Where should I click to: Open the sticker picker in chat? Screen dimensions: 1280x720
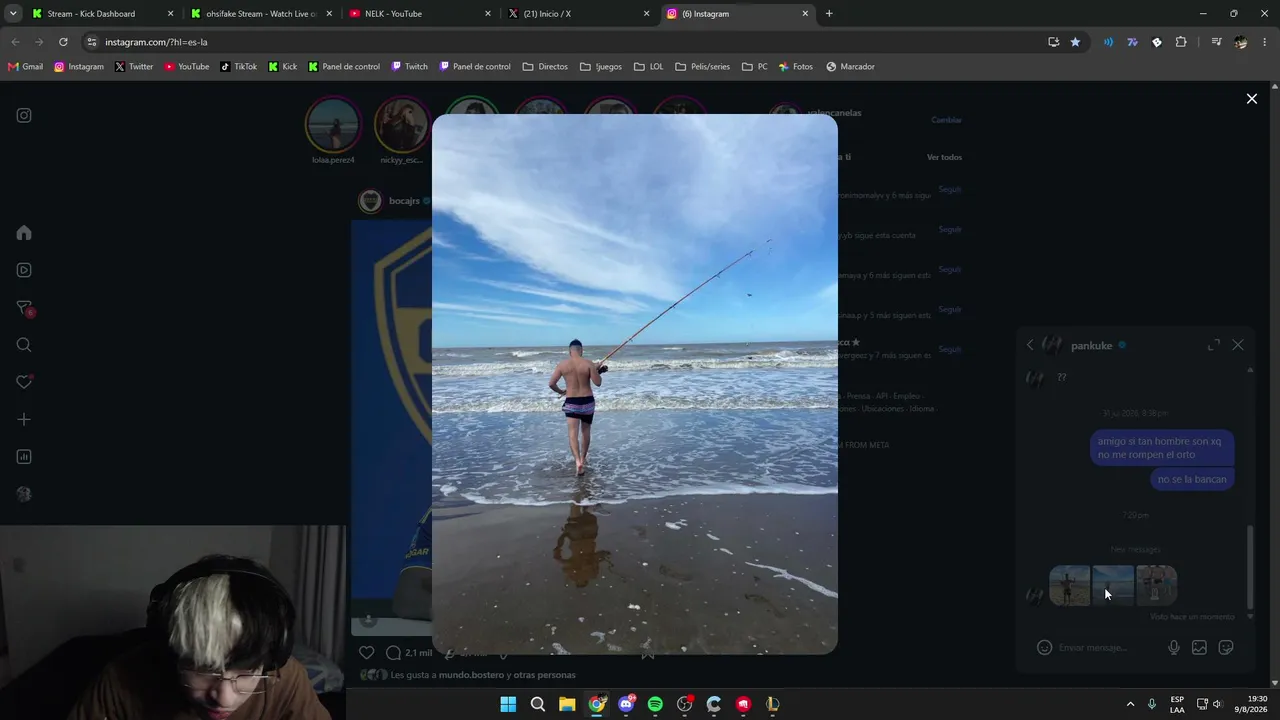pyautogui.click(x=1226, y=648)
